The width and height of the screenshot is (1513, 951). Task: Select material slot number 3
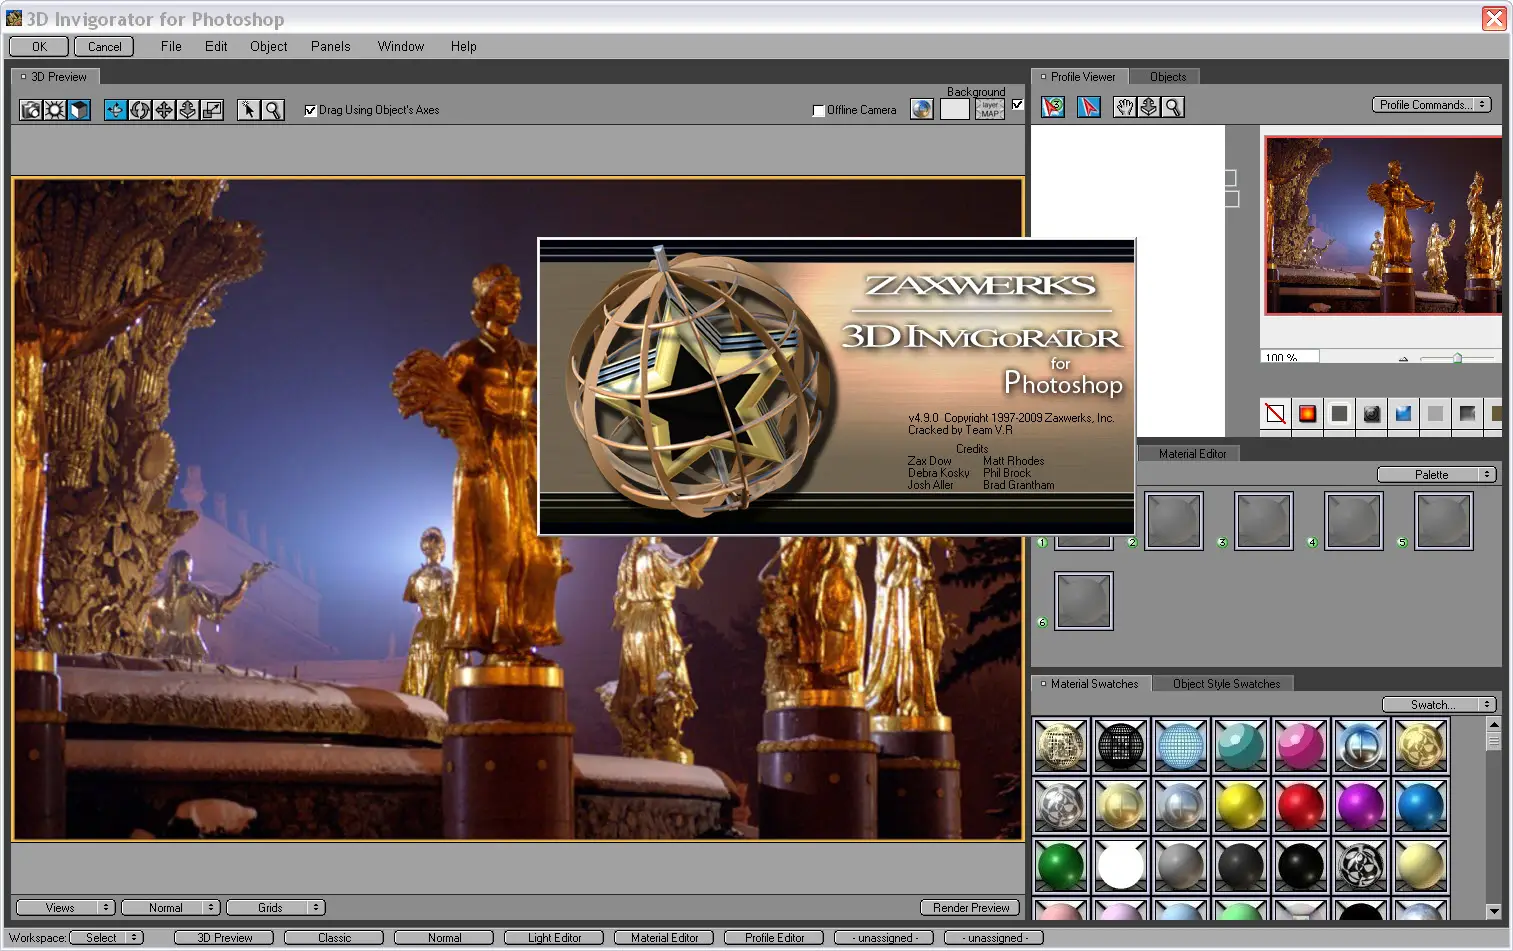click(1264, 521)
